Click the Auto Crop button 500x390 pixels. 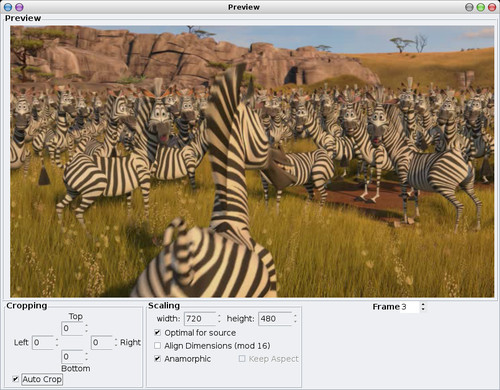(x=42, y=379)
